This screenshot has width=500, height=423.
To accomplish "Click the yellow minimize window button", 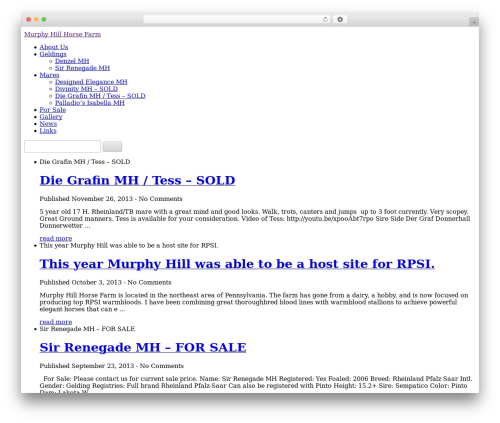I will pyautogui.click(x=36, y=20).
